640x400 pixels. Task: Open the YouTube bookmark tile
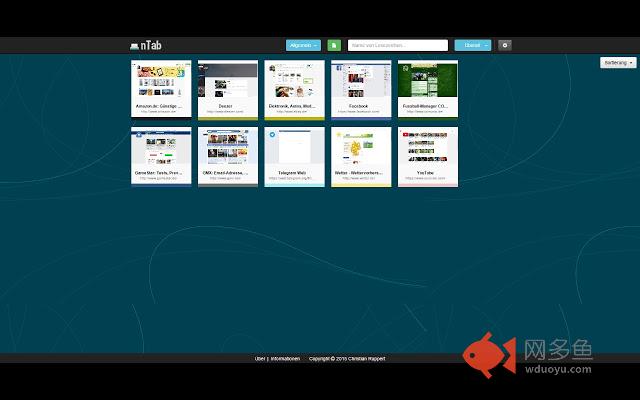pos(428,156)
